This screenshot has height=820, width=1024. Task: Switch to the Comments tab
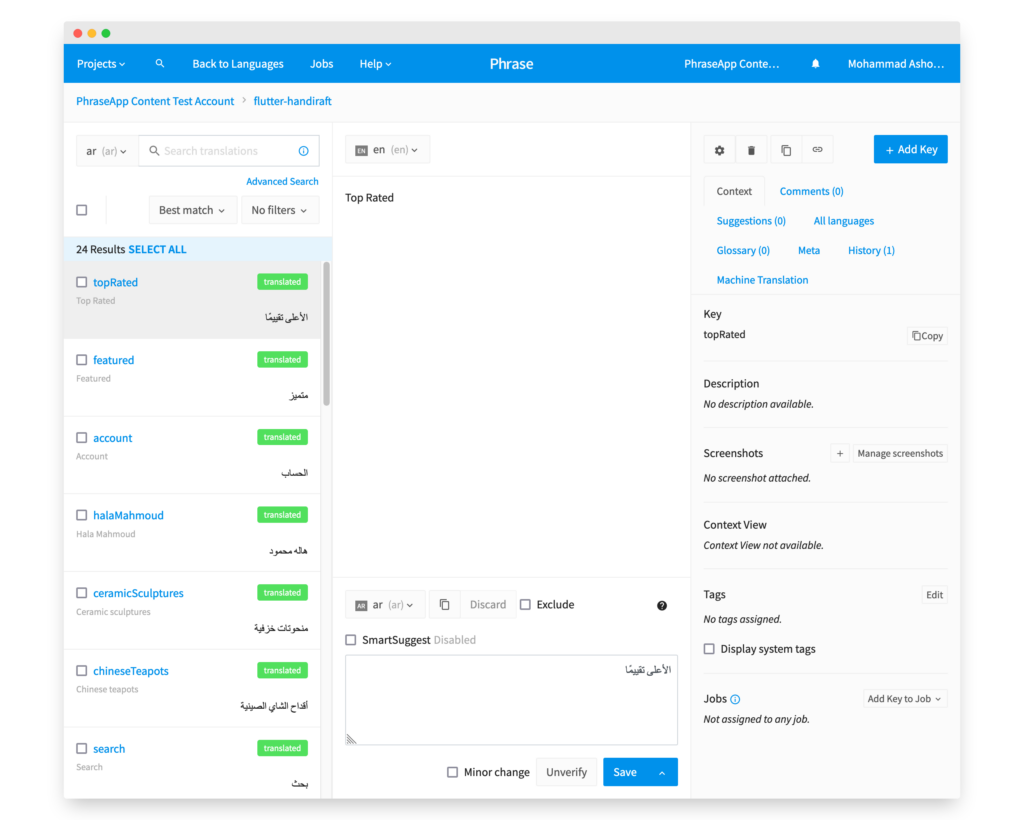click(x=811, y=190)
